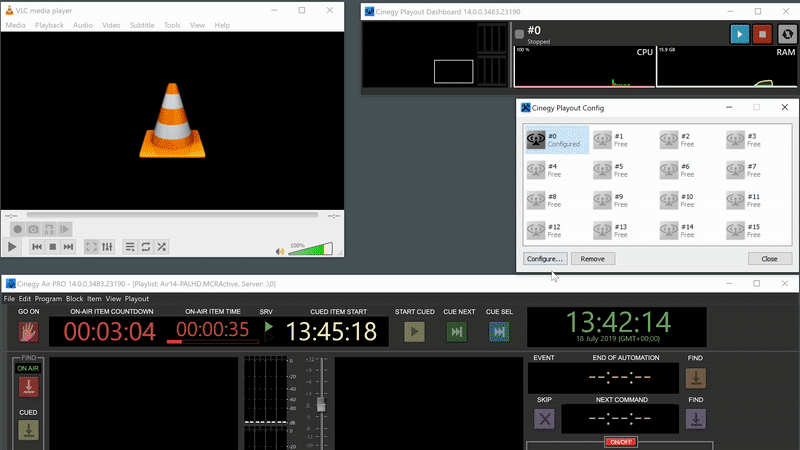This screenshot has height=450, width=800.
Task: Toggle VLC loop mode
Action: click(146, 247)
